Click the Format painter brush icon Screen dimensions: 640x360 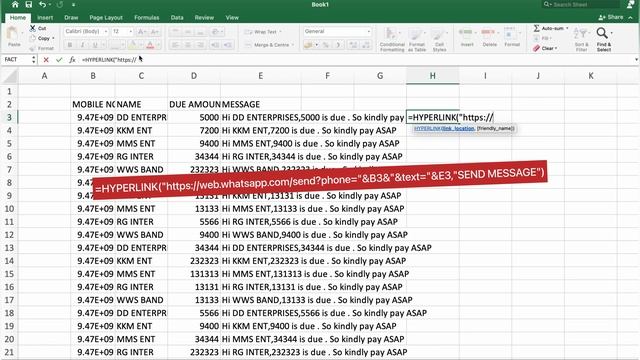(x=33, y=48)
